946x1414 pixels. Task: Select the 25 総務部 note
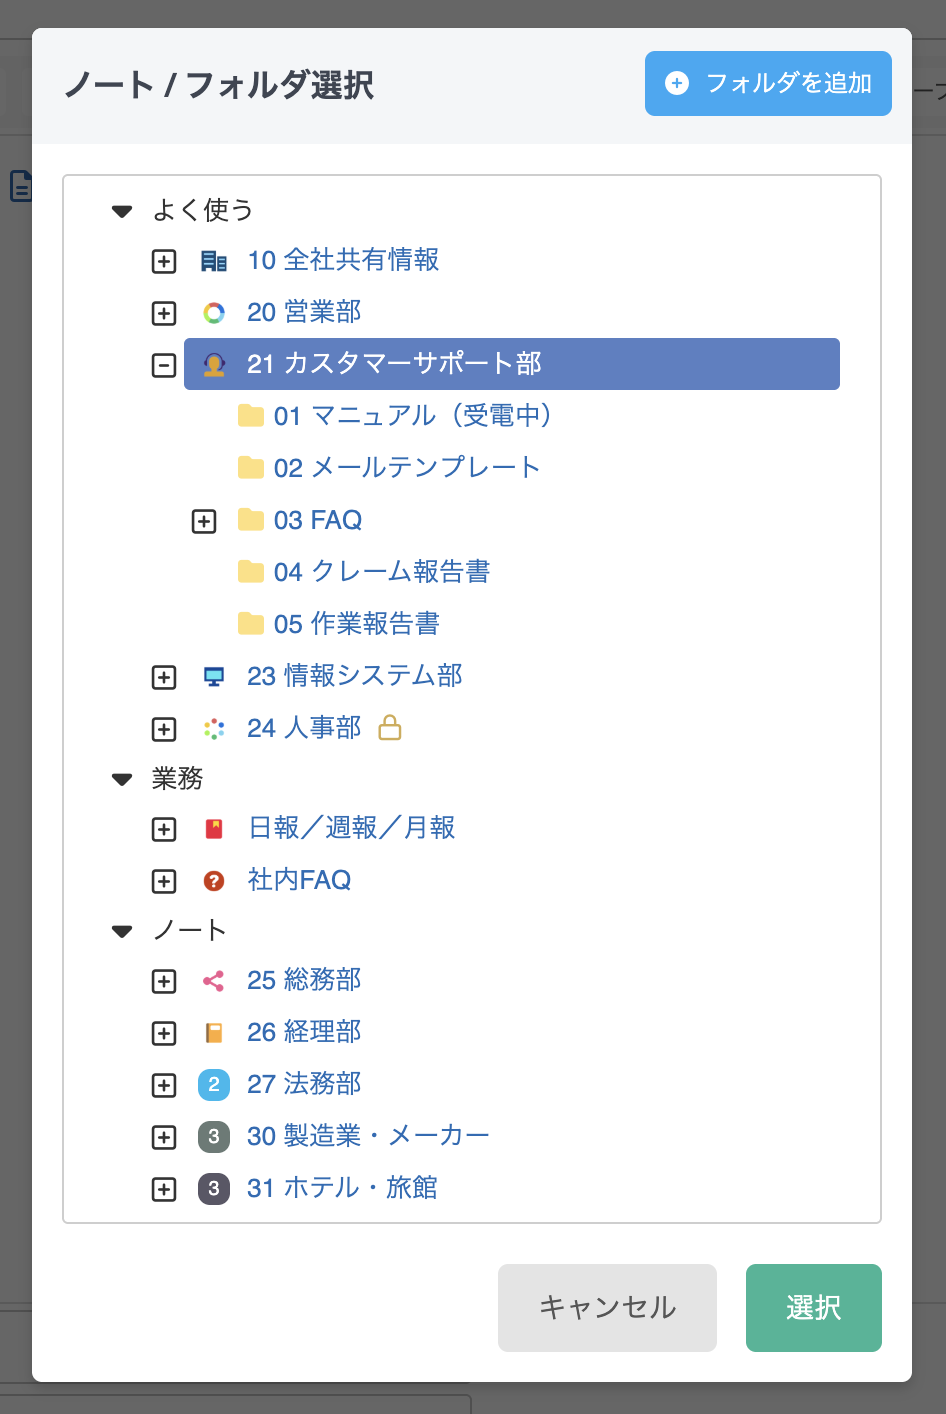click(304, 980)
